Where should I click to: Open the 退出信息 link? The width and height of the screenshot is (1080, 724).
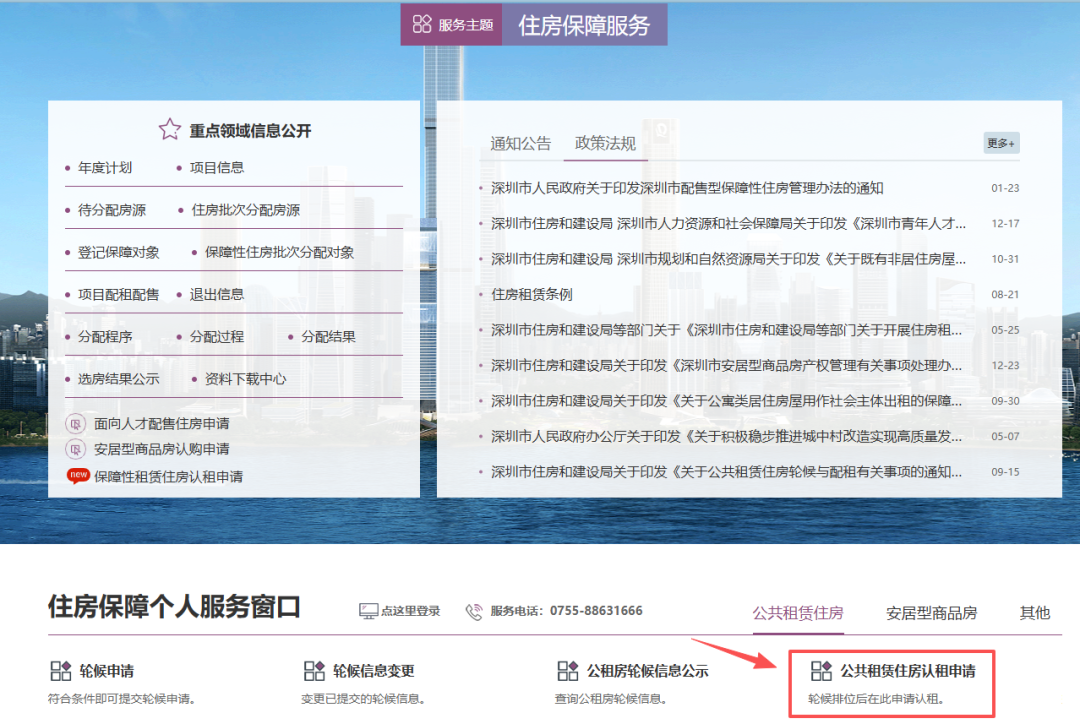pos(217,294)
